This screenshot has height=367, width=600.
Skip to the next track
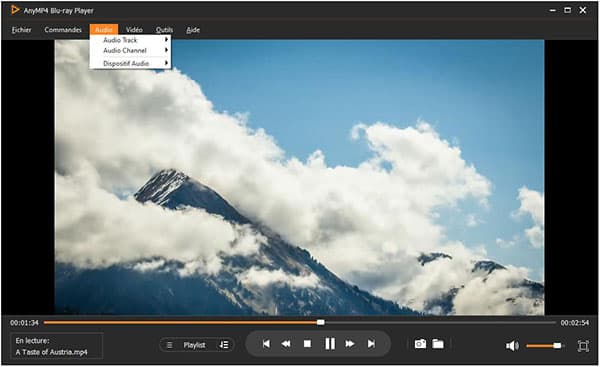tap(371, 344)
